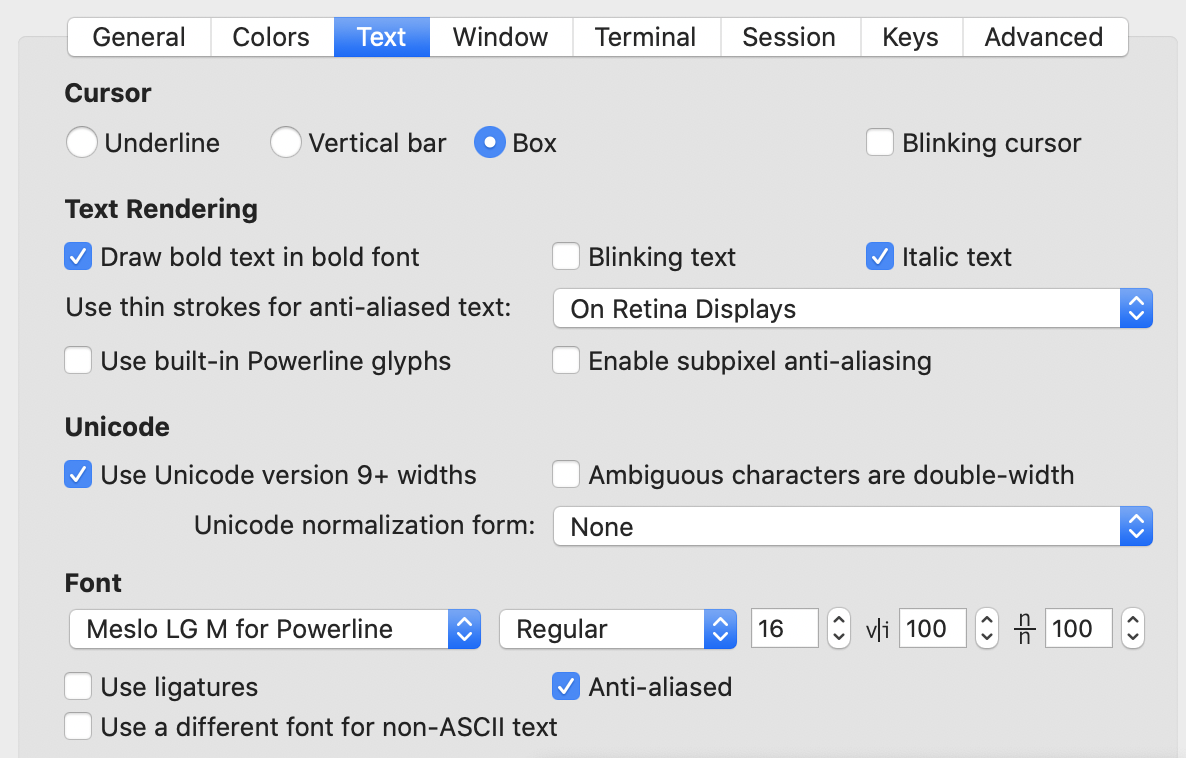Turn on Blinking text
The image size is (1186, 758).
tap(566, 256)
